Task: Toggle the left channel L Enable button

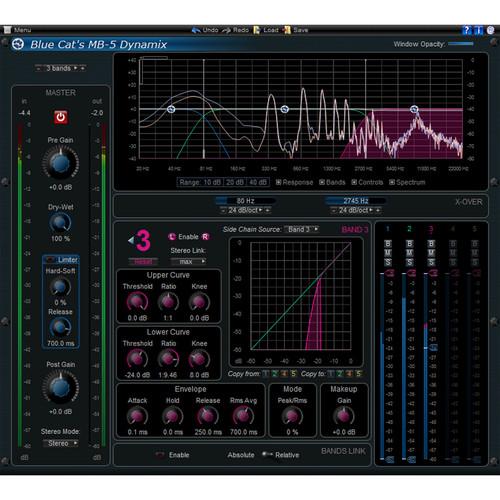Action: 172,237
